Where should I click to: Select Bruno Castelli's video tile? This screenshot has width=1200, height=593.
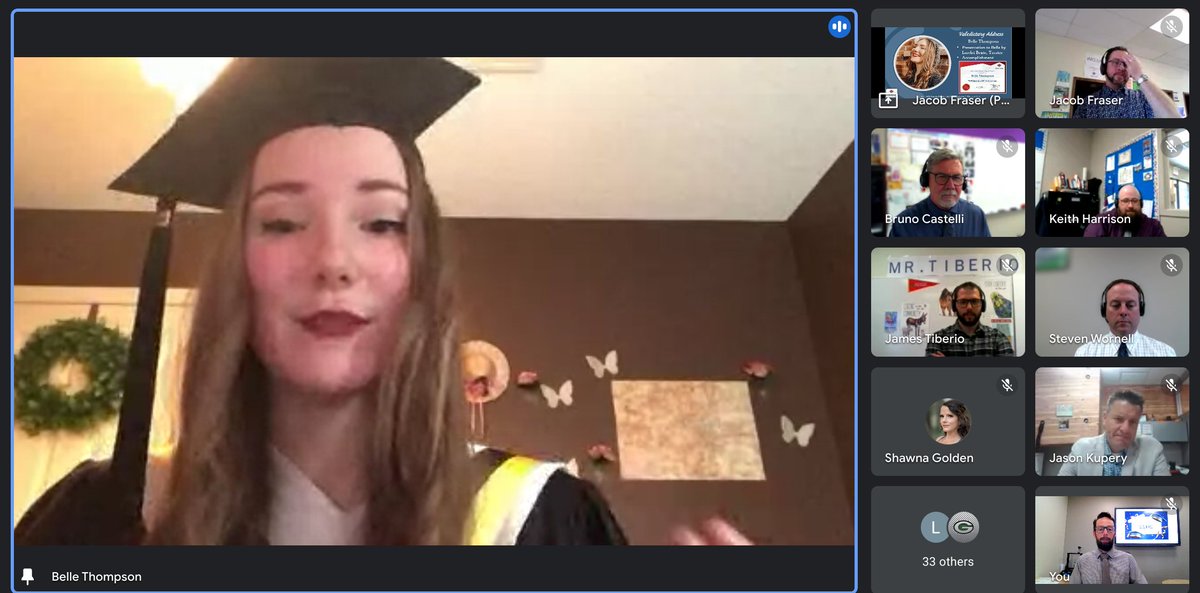tap(948, 183)
